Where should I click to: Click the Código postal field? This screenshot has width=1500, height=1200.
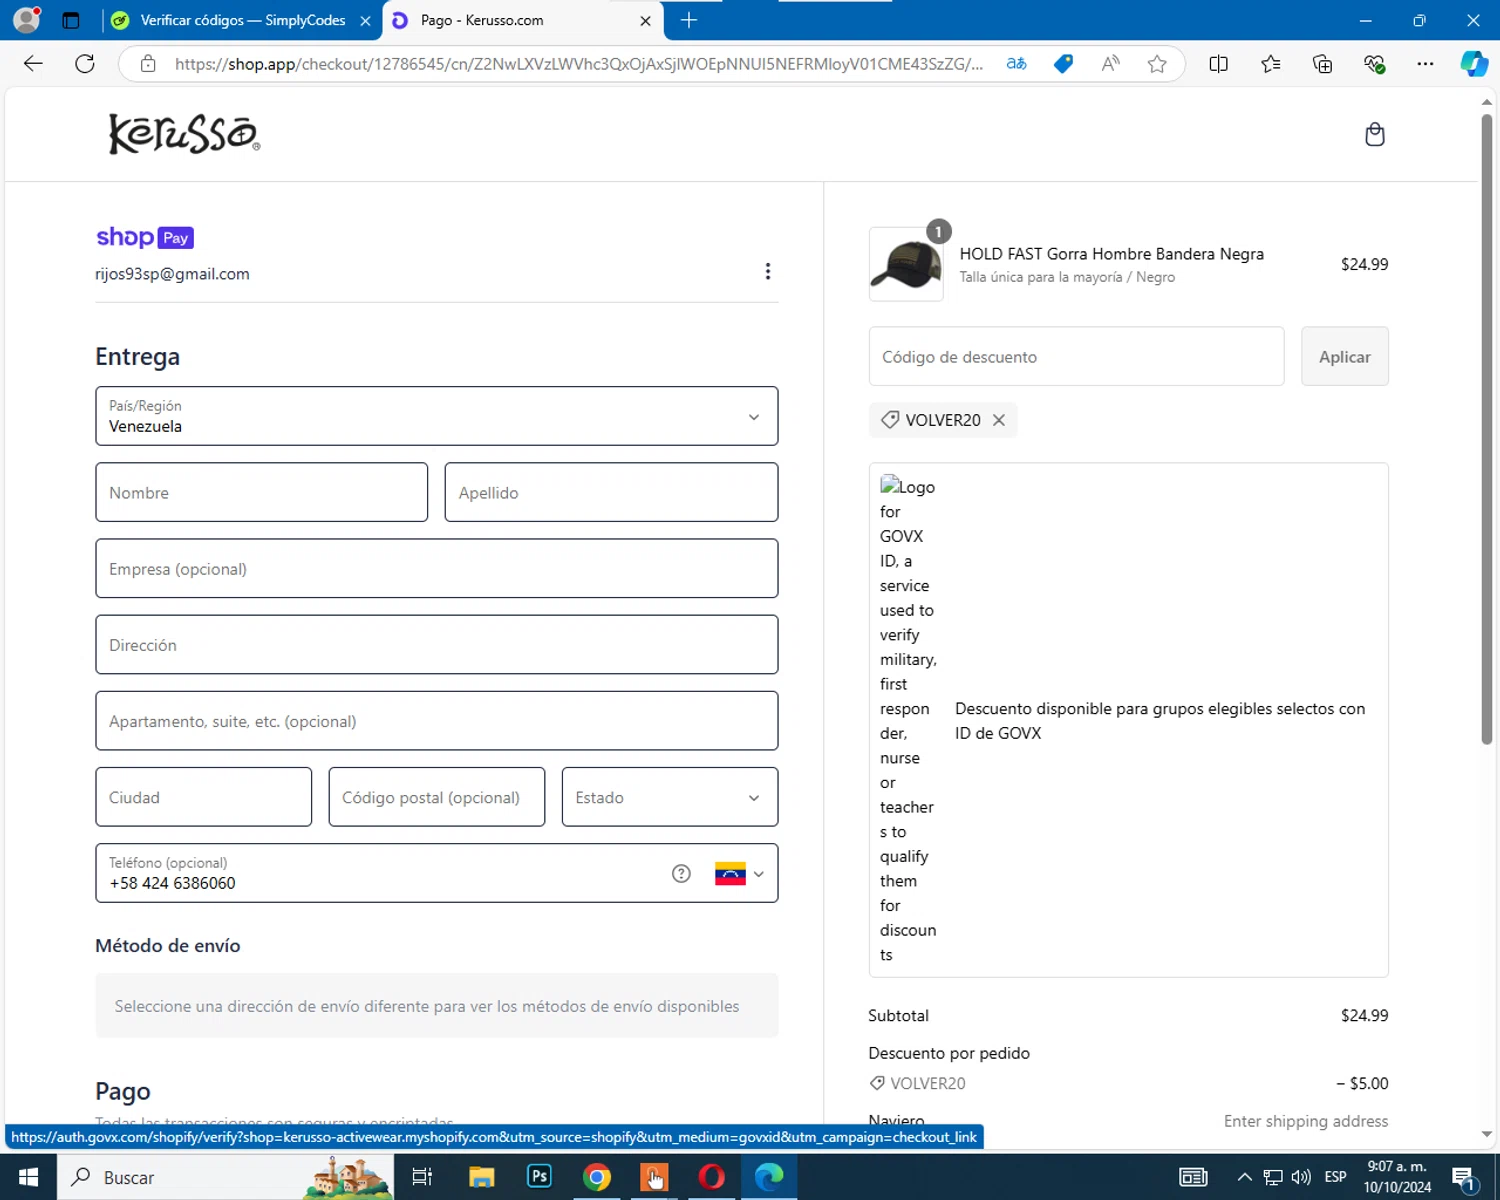tap(437, 797)
